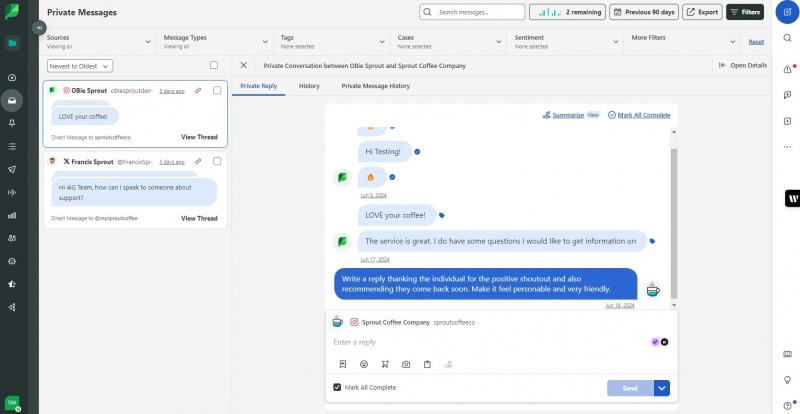Open the list feeds icon in sidebar
This screenshot has width=800, height=414.
(12, 147)
